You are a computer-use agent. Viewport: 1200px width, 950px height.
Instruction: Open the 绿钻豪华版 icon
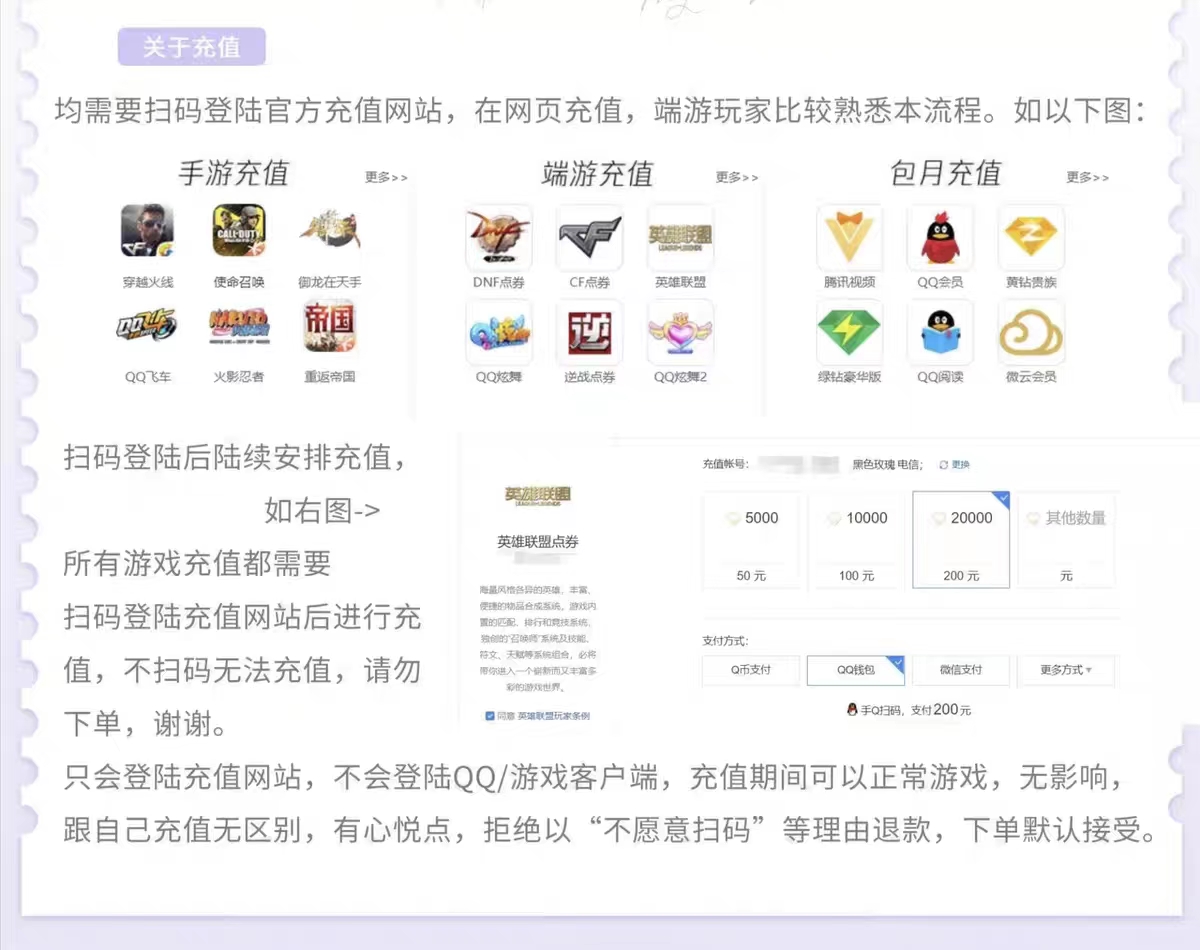pos(850,332)
